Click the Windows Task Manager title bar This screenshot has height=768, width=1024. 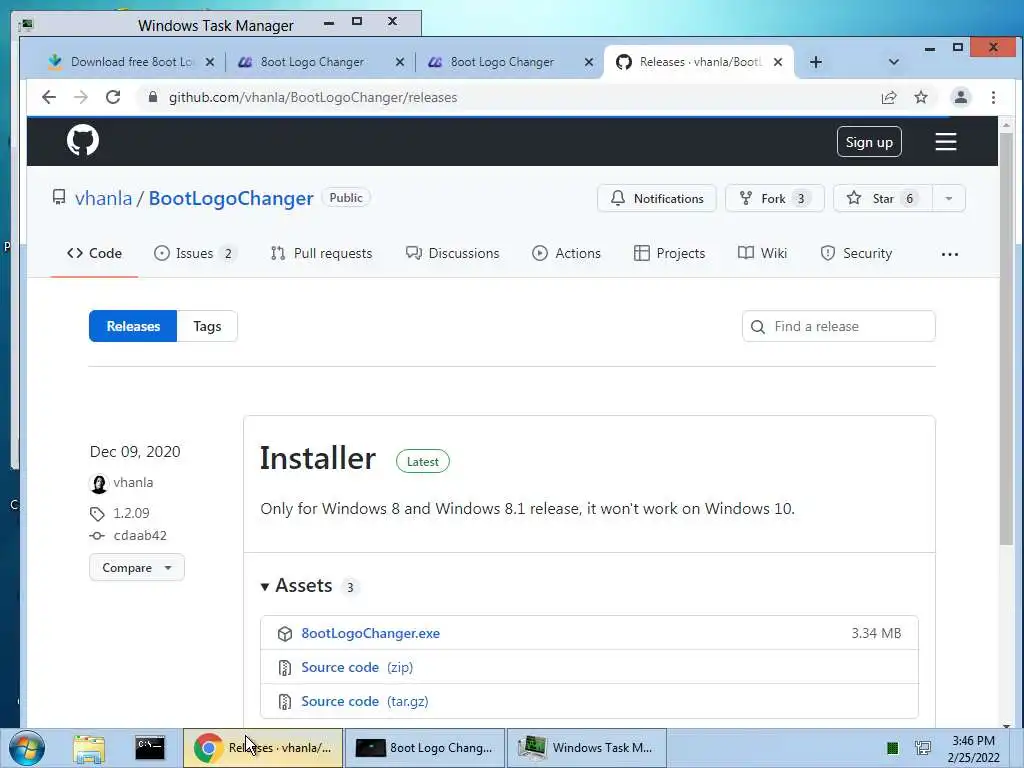[216, 25]
